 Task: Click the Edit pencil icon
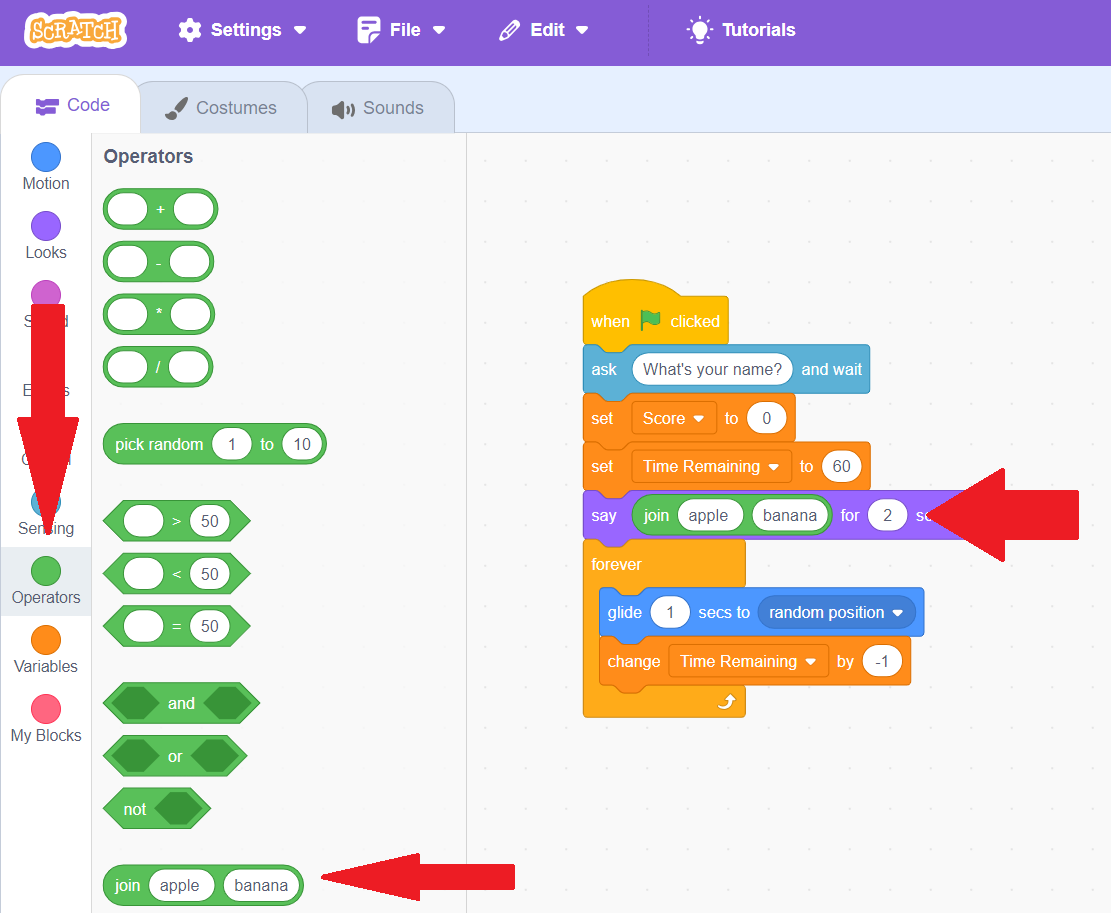pyautogui.click(x=509, y=30)
